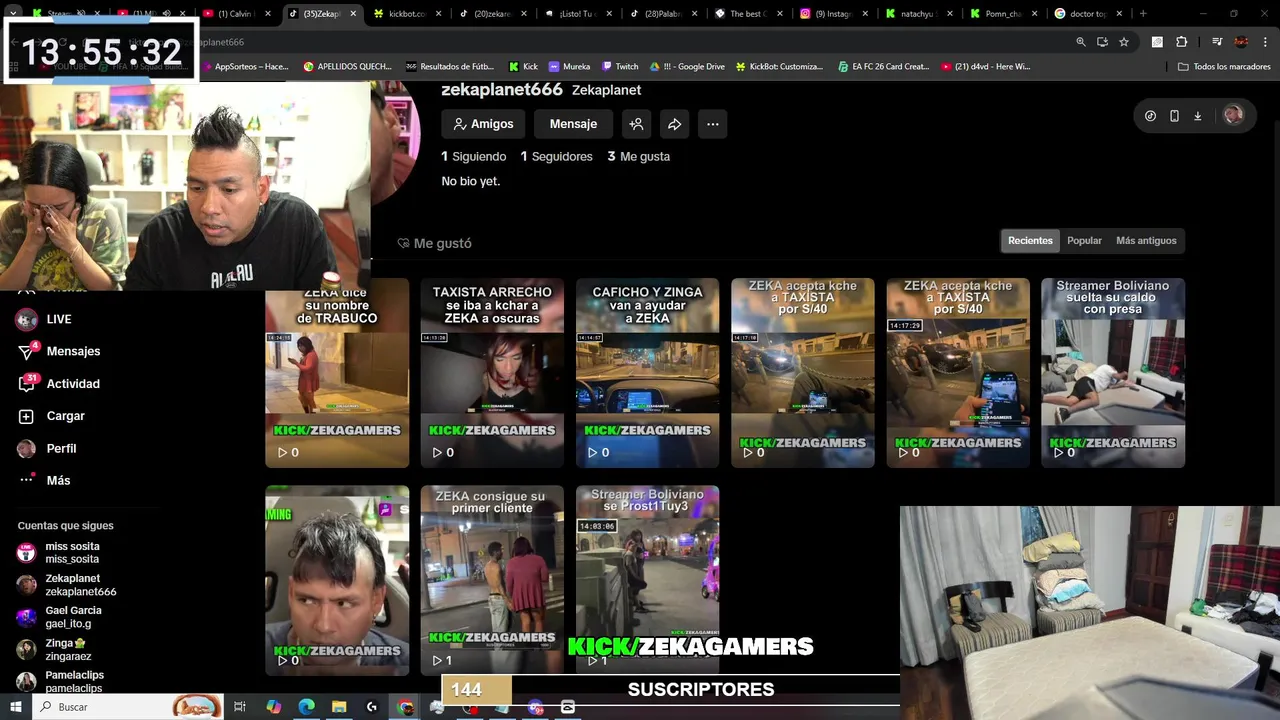Viewport: 1280px width, 720px height.
Task: Click the Mensaje button
Action: [x=573, y=124]
